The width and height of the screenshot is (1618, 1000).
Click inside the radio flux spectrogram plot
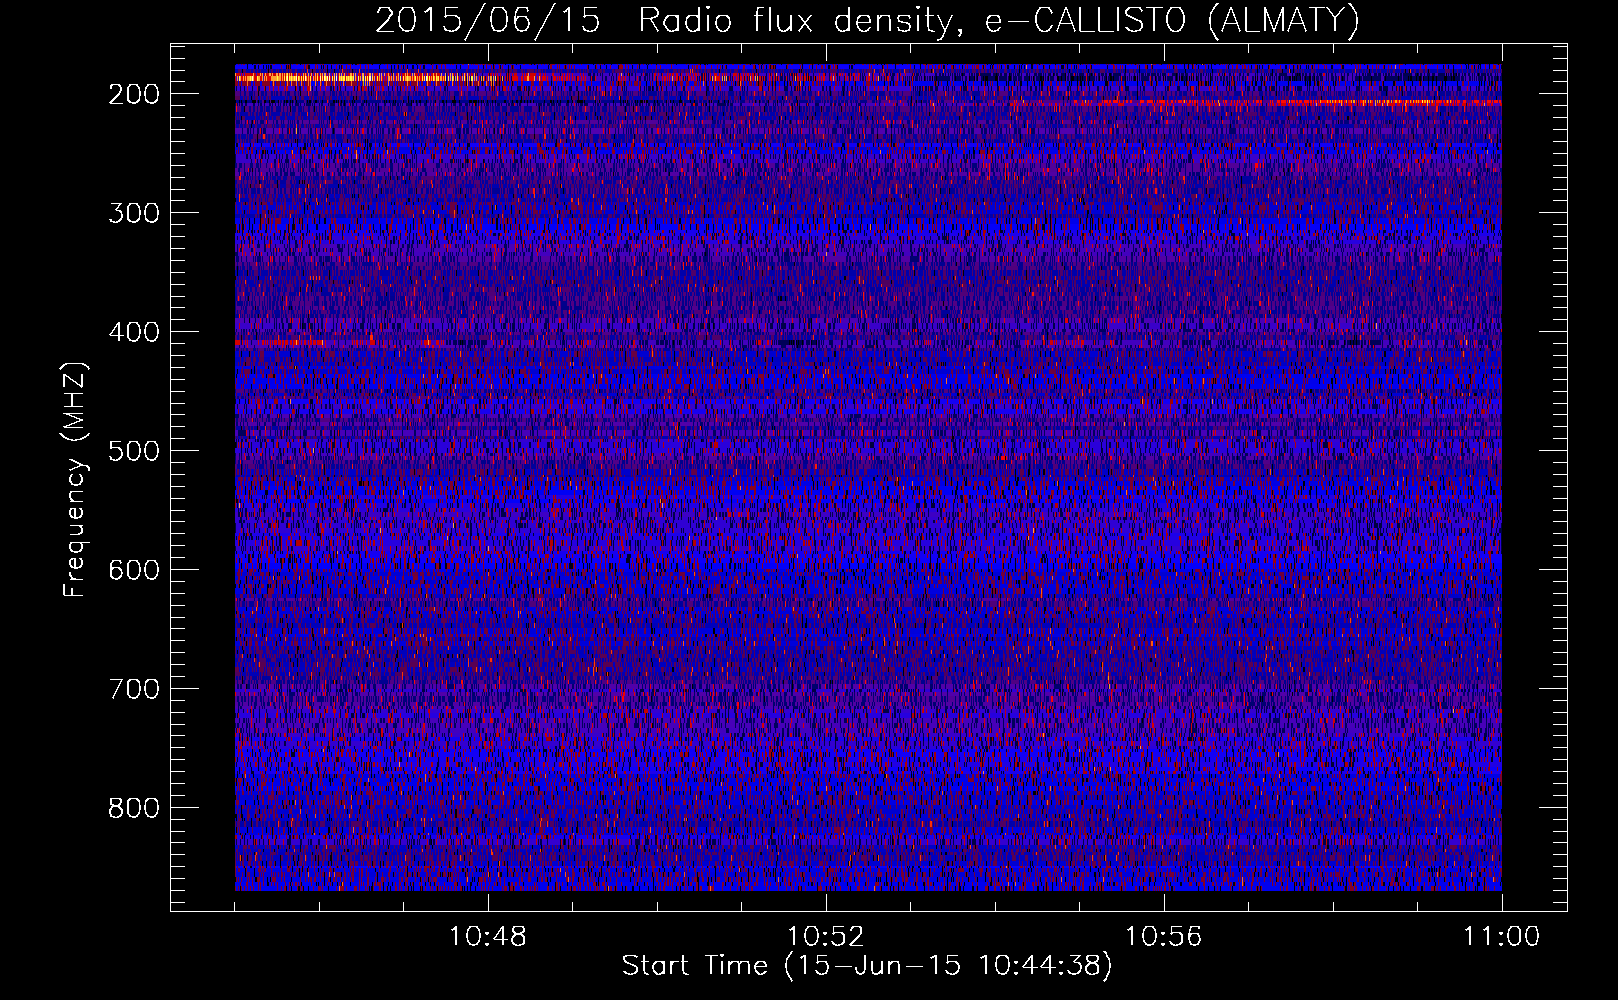pyautogui.click(x=868, y=477)
